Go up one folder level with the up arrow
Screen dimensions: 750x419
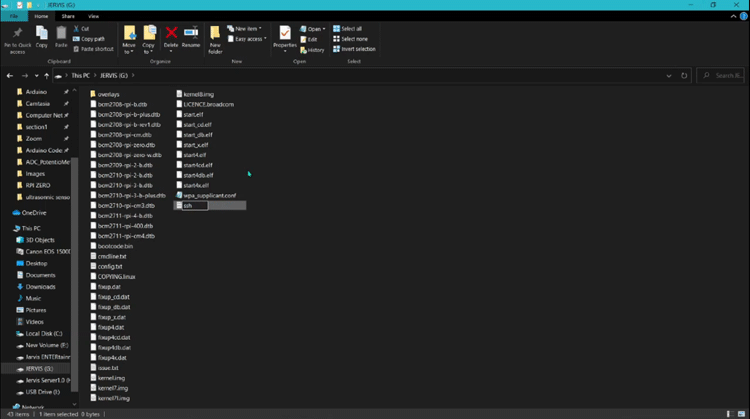(x=47, y=75)
